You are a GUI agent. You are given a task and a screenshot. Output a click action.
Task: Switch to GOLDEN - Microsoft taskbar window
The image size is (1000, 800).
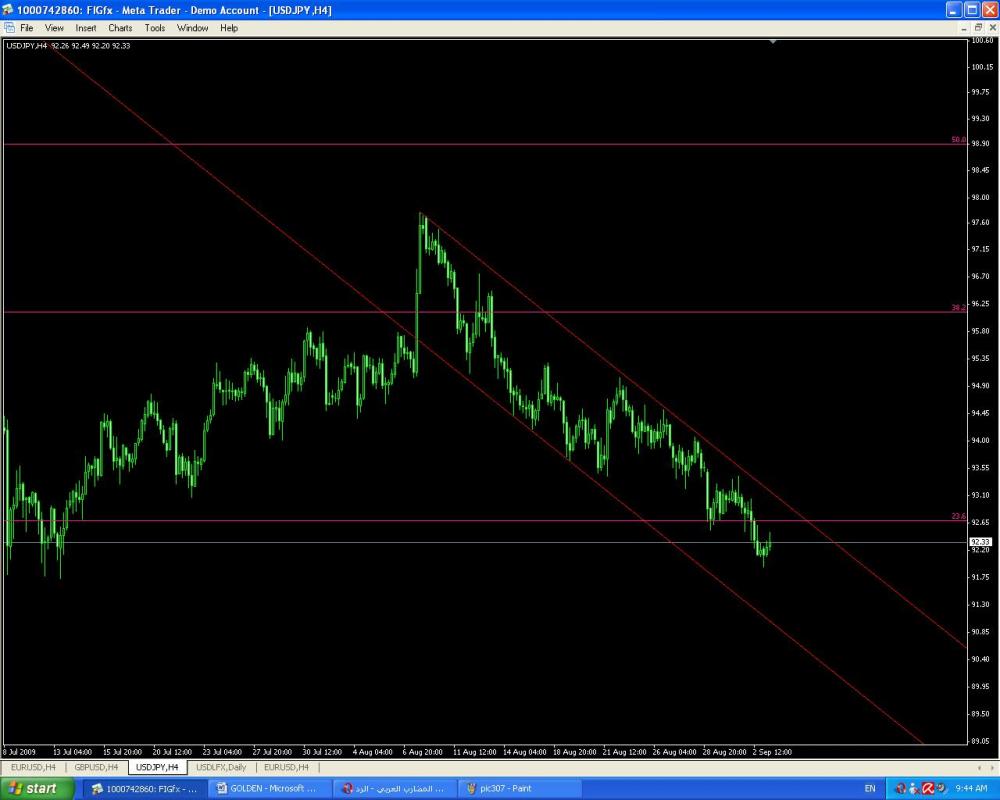[x=269, y=789]
